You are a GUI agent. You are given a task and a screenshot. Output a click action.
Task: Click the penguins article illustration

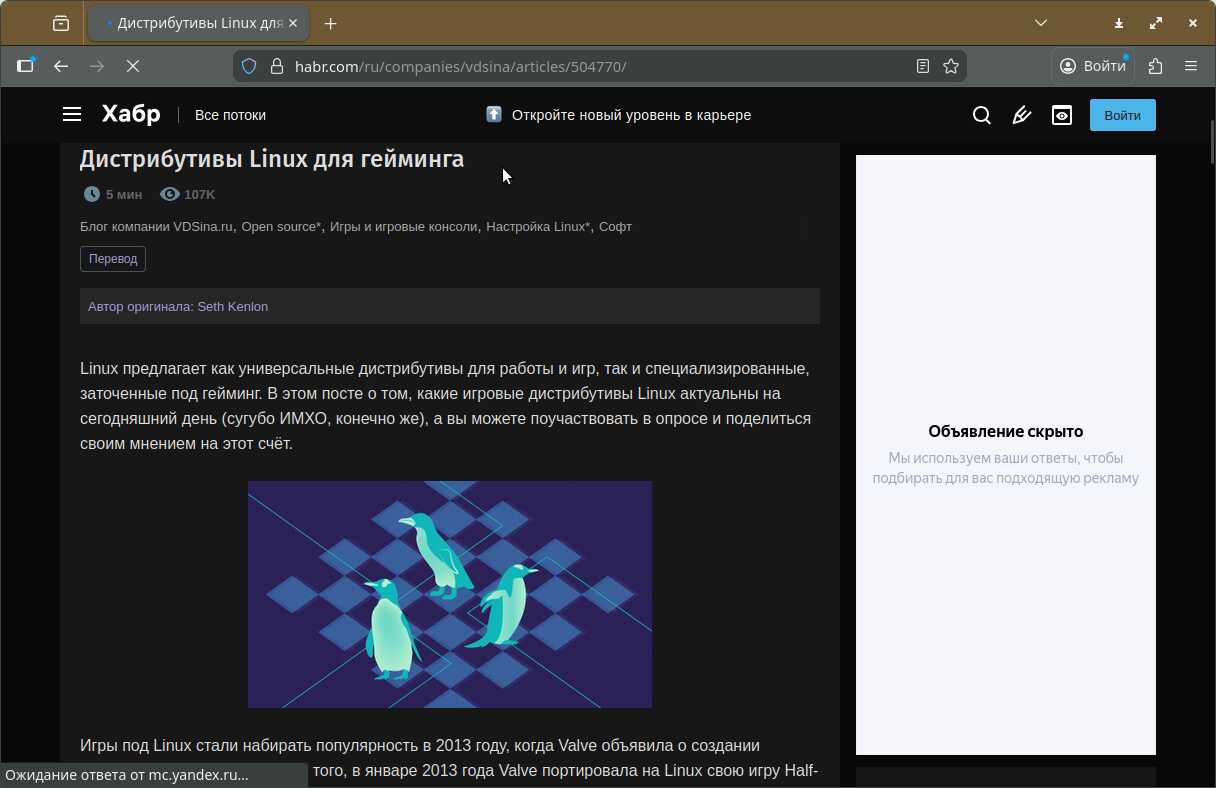[x=450, y=594]
